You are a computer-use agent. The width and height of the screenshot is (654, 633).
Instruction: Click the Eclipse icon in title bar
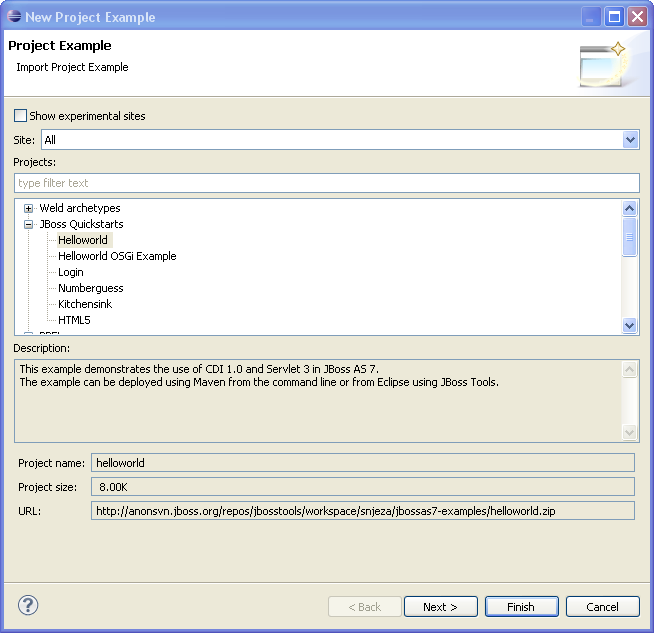click(x=13, y=17)
